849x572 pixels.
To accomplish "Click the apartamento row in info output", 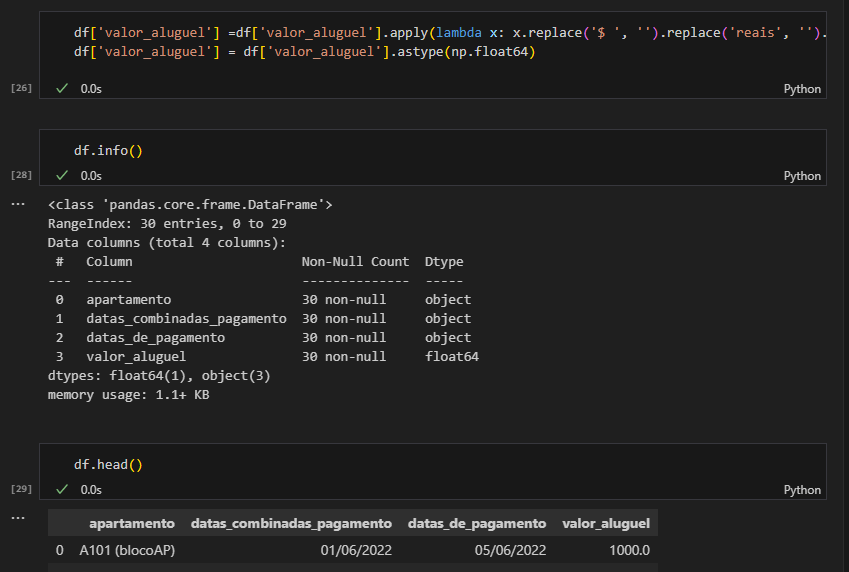I will point(263,300).
